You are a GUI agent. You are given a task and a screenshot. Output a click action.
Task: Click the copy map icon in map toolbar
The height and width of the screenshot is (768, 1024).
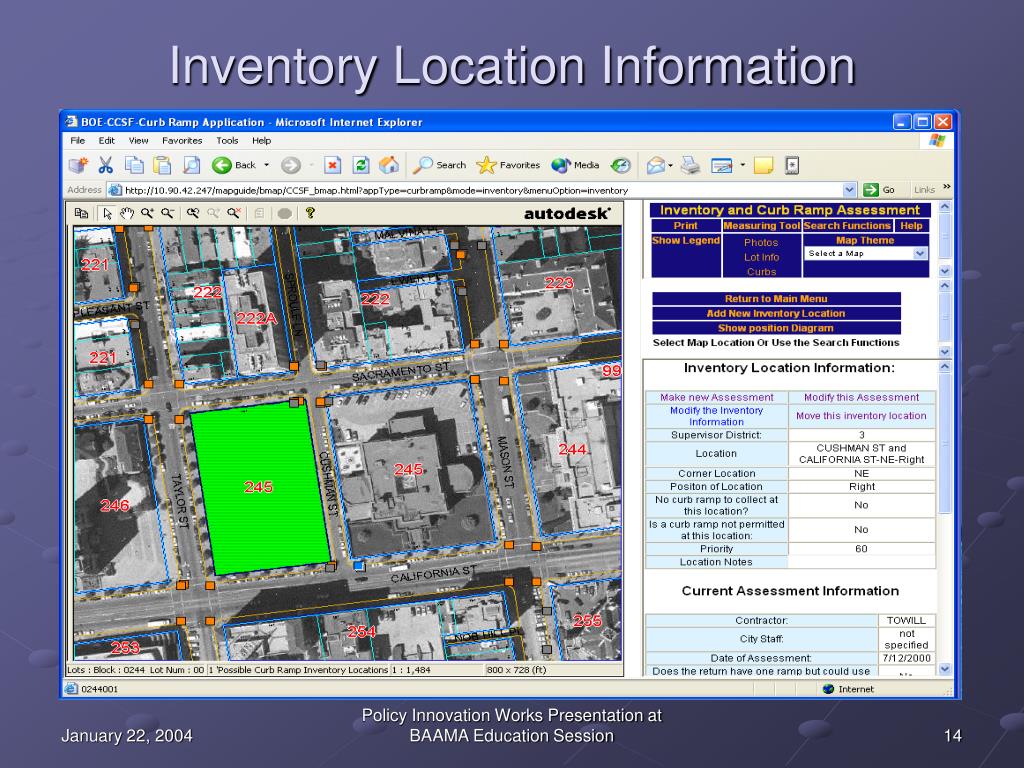(x=81, y=213)
